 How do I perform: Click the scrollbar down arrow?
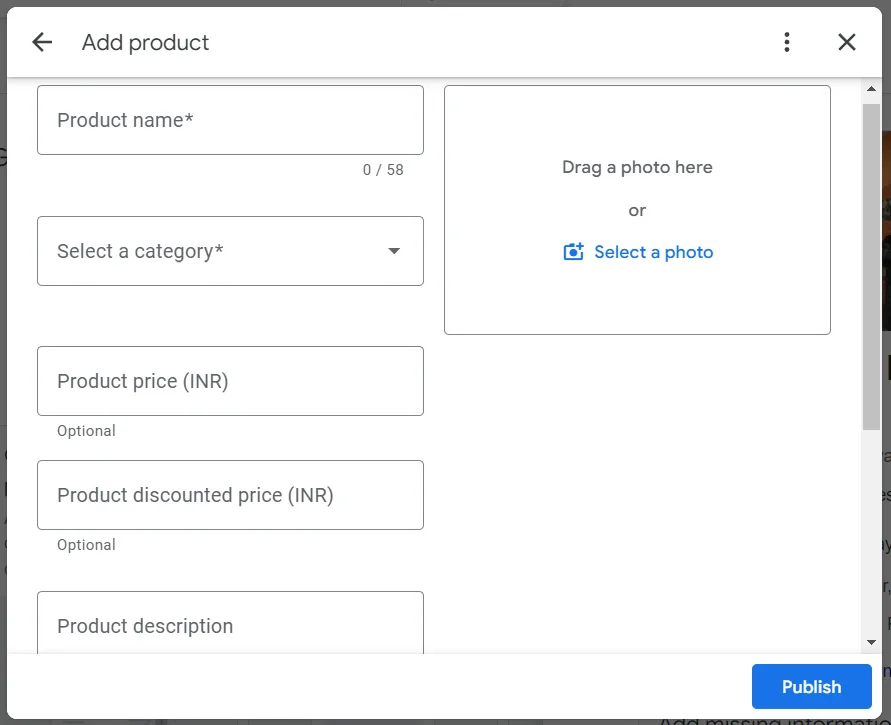[x=871, y=642]
